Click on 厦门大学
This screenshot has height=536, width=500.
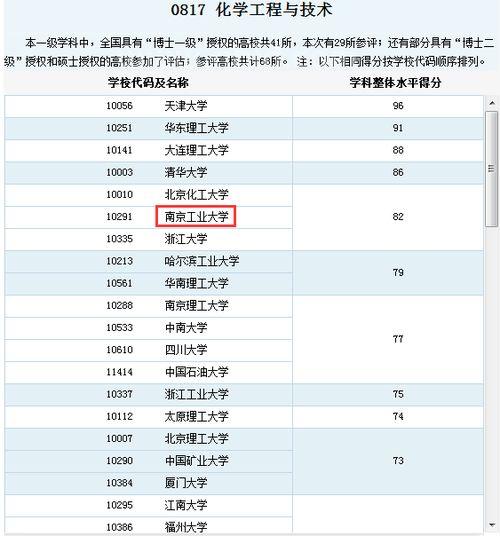(x=186, y=483)
